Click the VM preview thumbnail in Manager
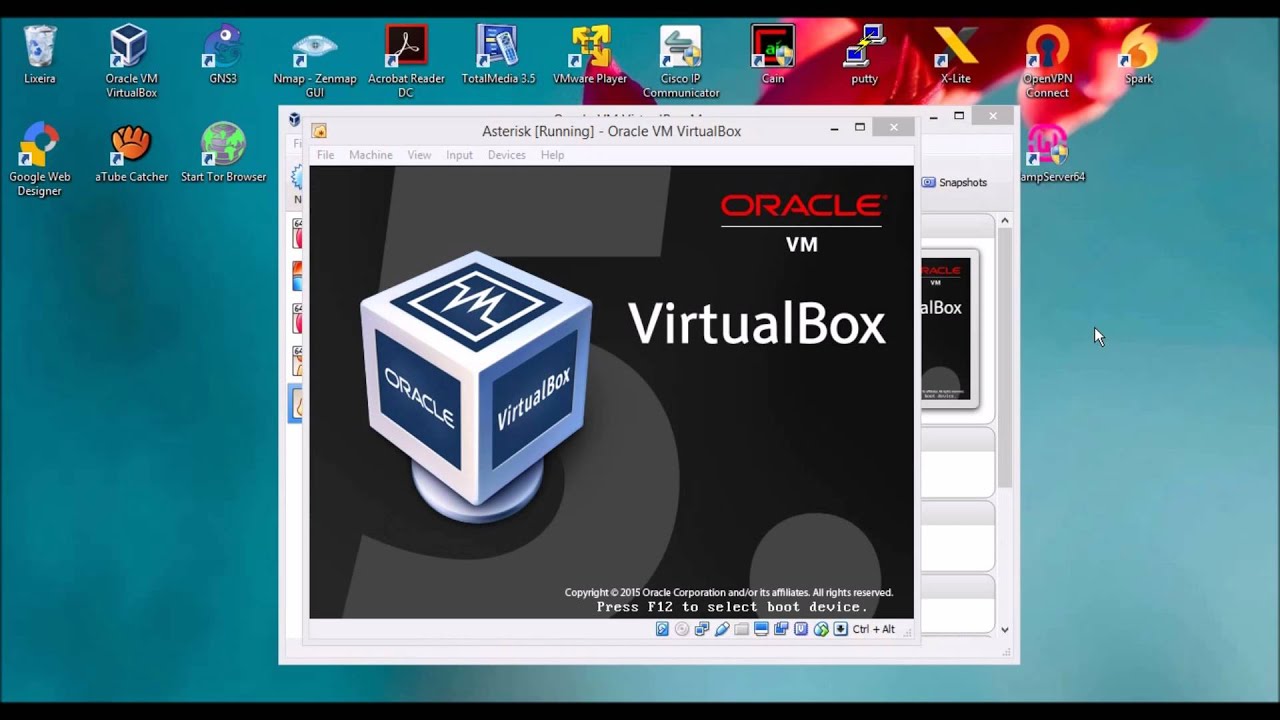Viewport: 1280px width, 720px height. [x=947, y=328]
